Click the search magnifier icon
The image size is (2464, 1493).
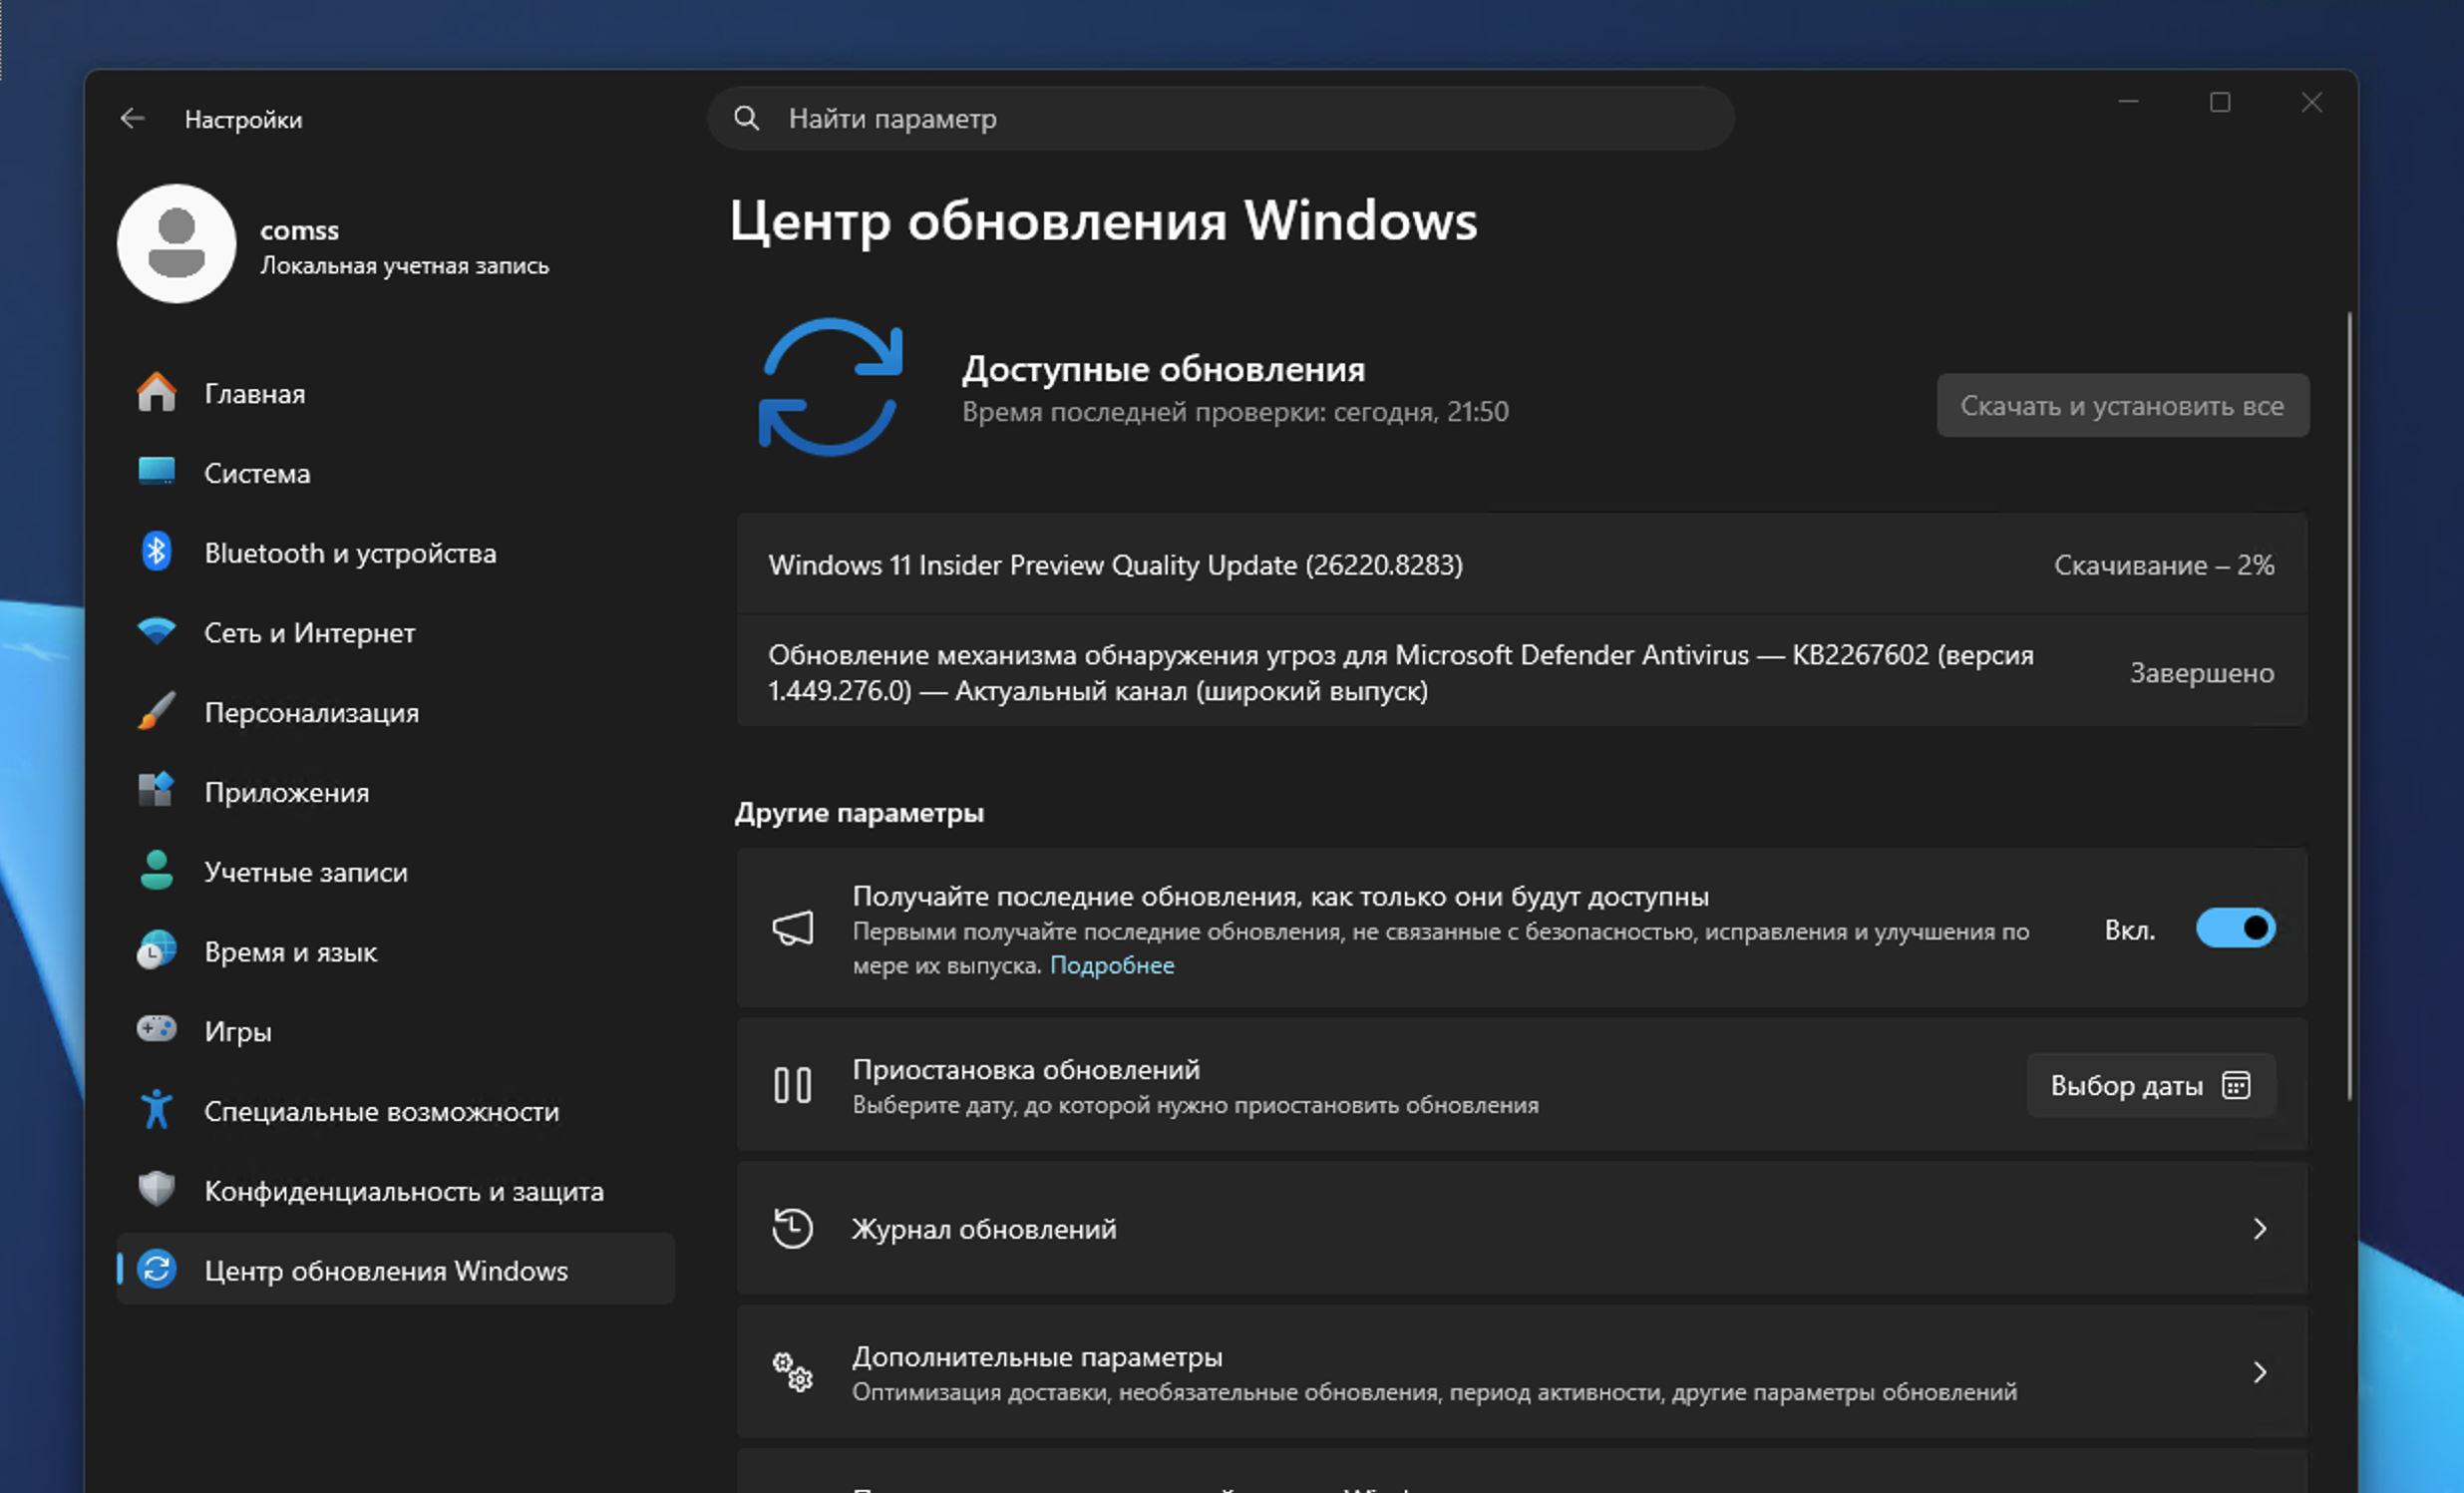[x=746, y=118]
